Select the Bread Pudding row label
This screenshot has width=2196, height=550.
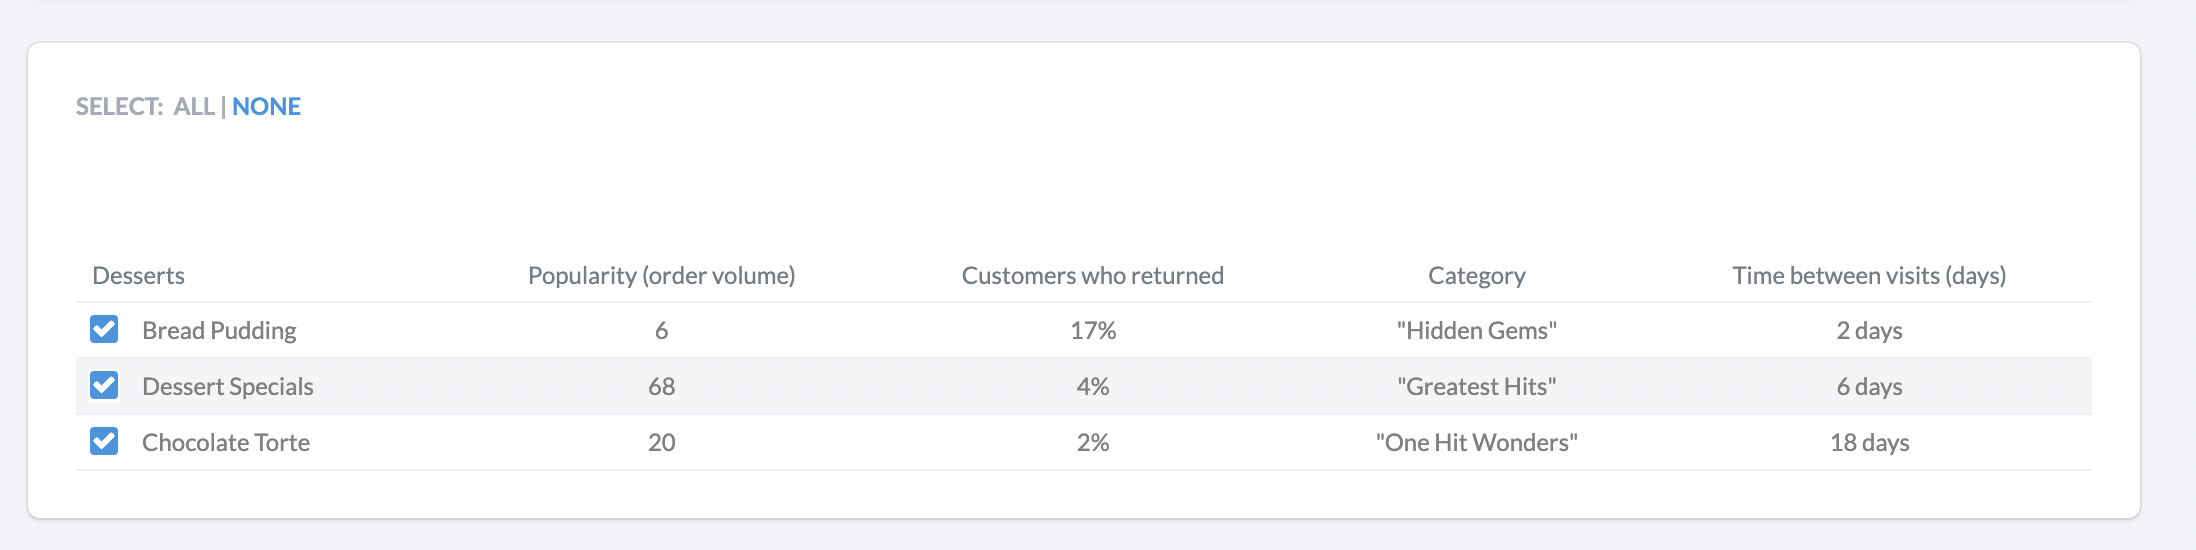coord(219,330)
